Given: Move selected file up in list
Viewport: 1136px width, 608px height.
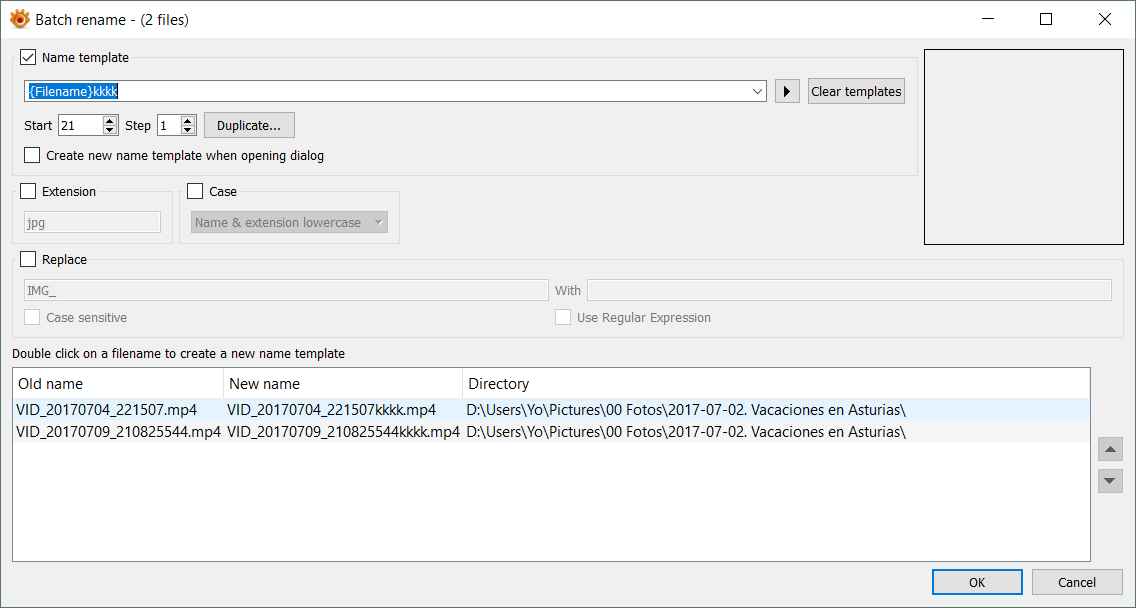Looking at the screenshot, I should pyautogui.click(x=1110, y=449).
